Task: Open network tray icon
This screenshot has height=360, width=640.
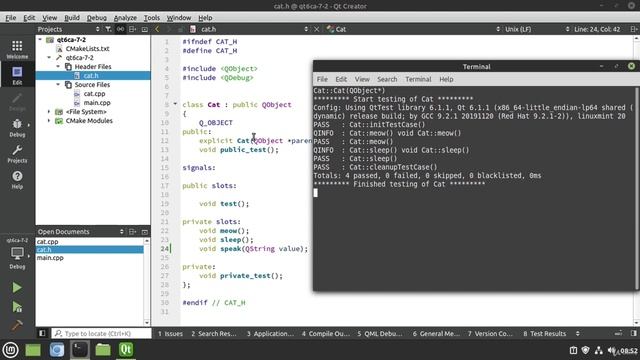Action: (598, 350)
